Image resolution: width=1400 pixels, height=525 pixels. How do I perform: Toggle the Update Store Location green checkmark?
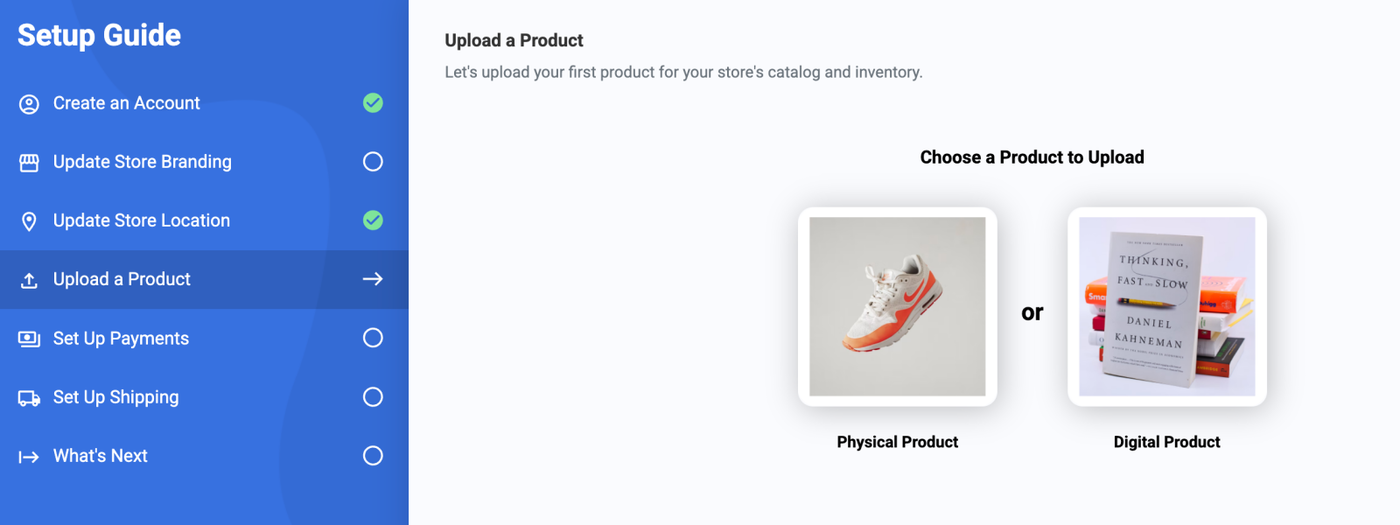click(x=373, y=220)
